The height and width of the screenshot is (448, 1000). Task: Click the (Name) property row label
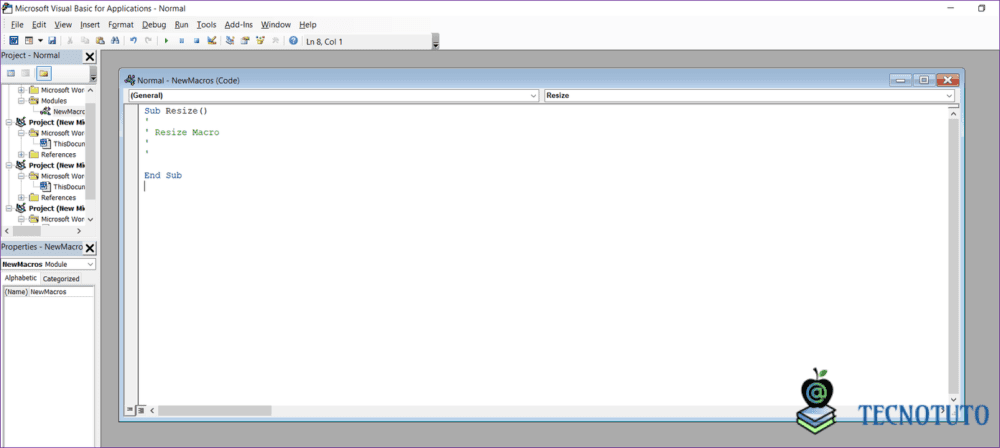(16, 292)
